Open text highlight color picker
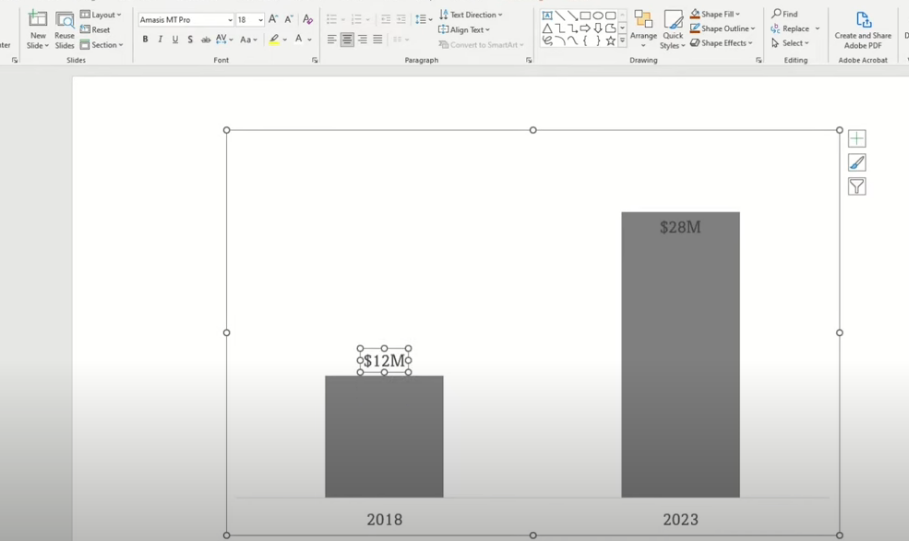Screen dimensions: 909x541 click(286, 40)
